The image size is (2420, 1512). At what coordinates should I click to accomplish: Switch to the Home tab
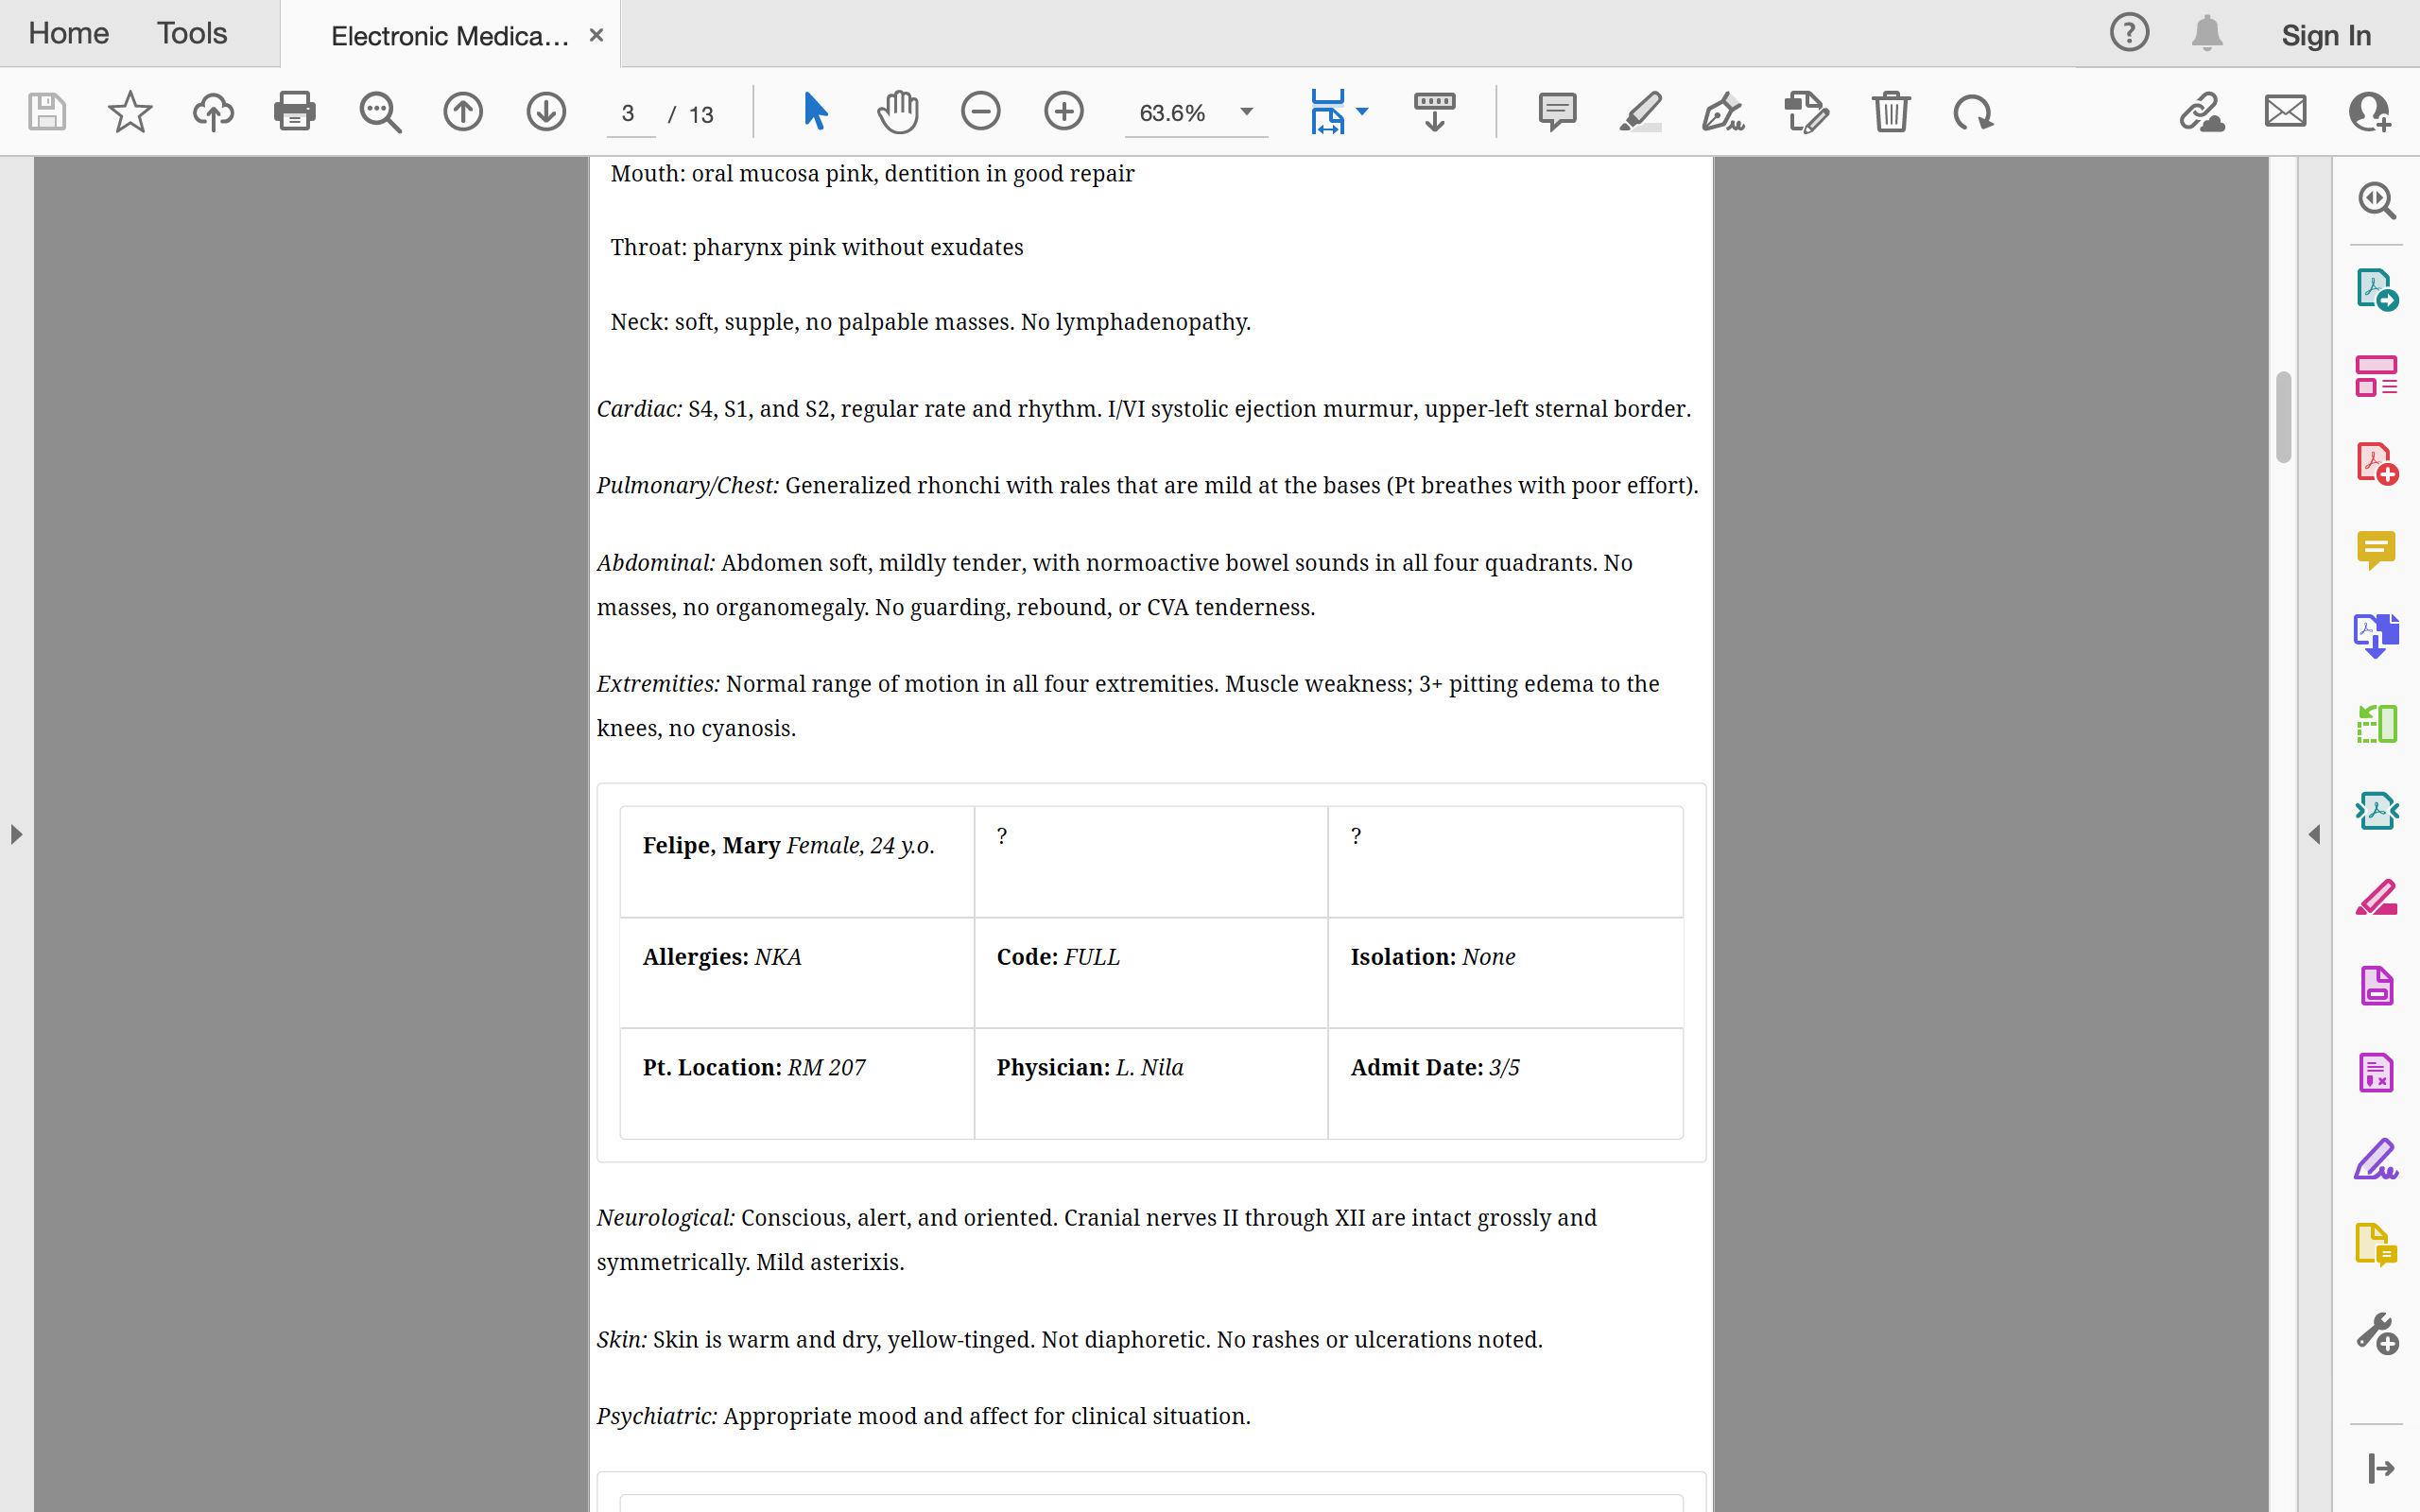tap(68, 33)
